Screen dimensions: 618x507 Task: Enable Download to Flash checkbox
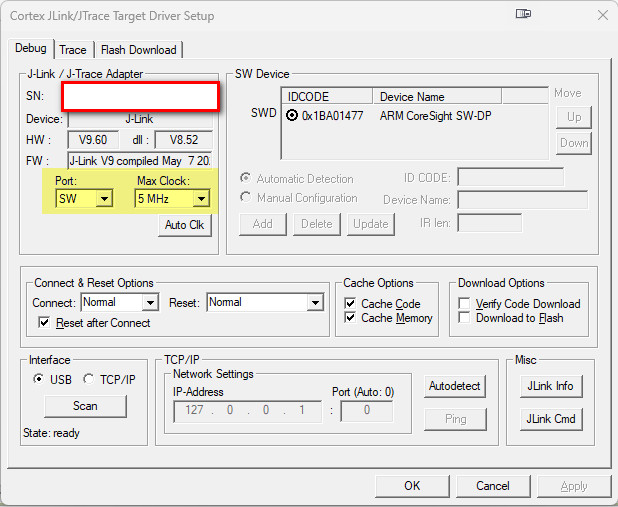click(464, 317)
